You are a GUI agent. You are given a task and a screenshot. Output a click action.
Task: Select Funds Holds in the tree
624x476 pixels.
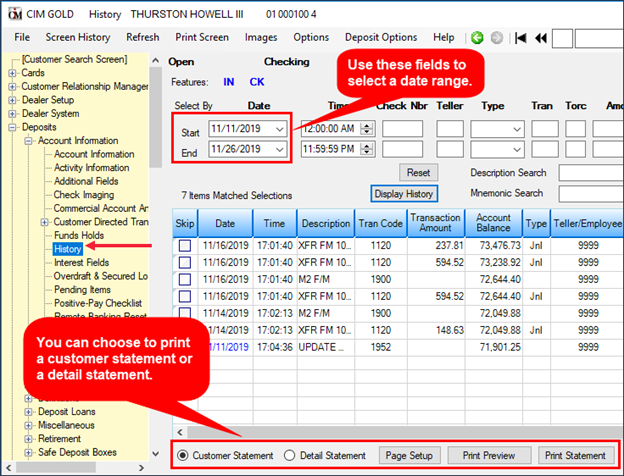79,235
